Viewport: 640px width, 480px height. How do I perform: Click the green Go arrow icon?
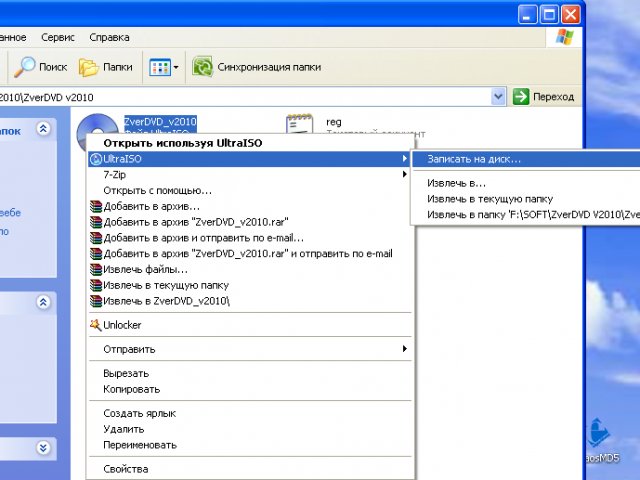tap(521, 97)
